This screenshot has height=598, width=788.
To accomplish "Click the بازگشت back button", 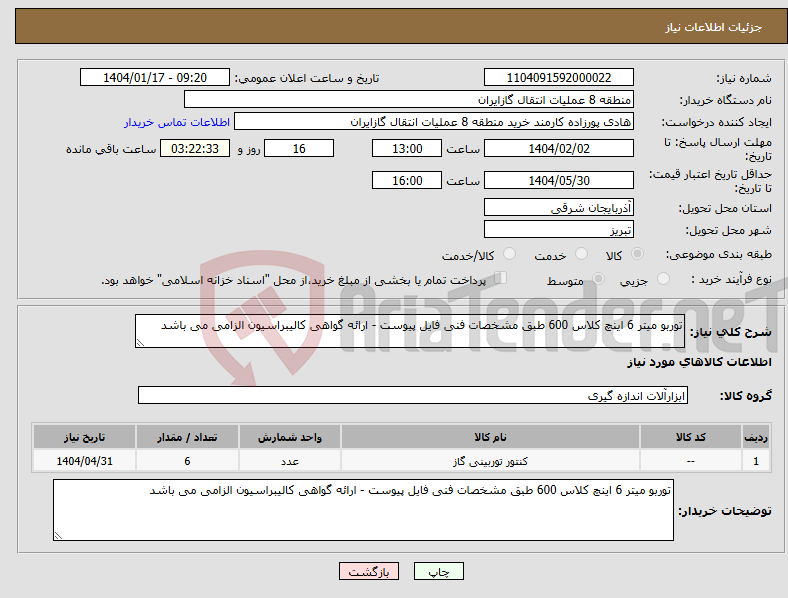I will click(369, 571).
